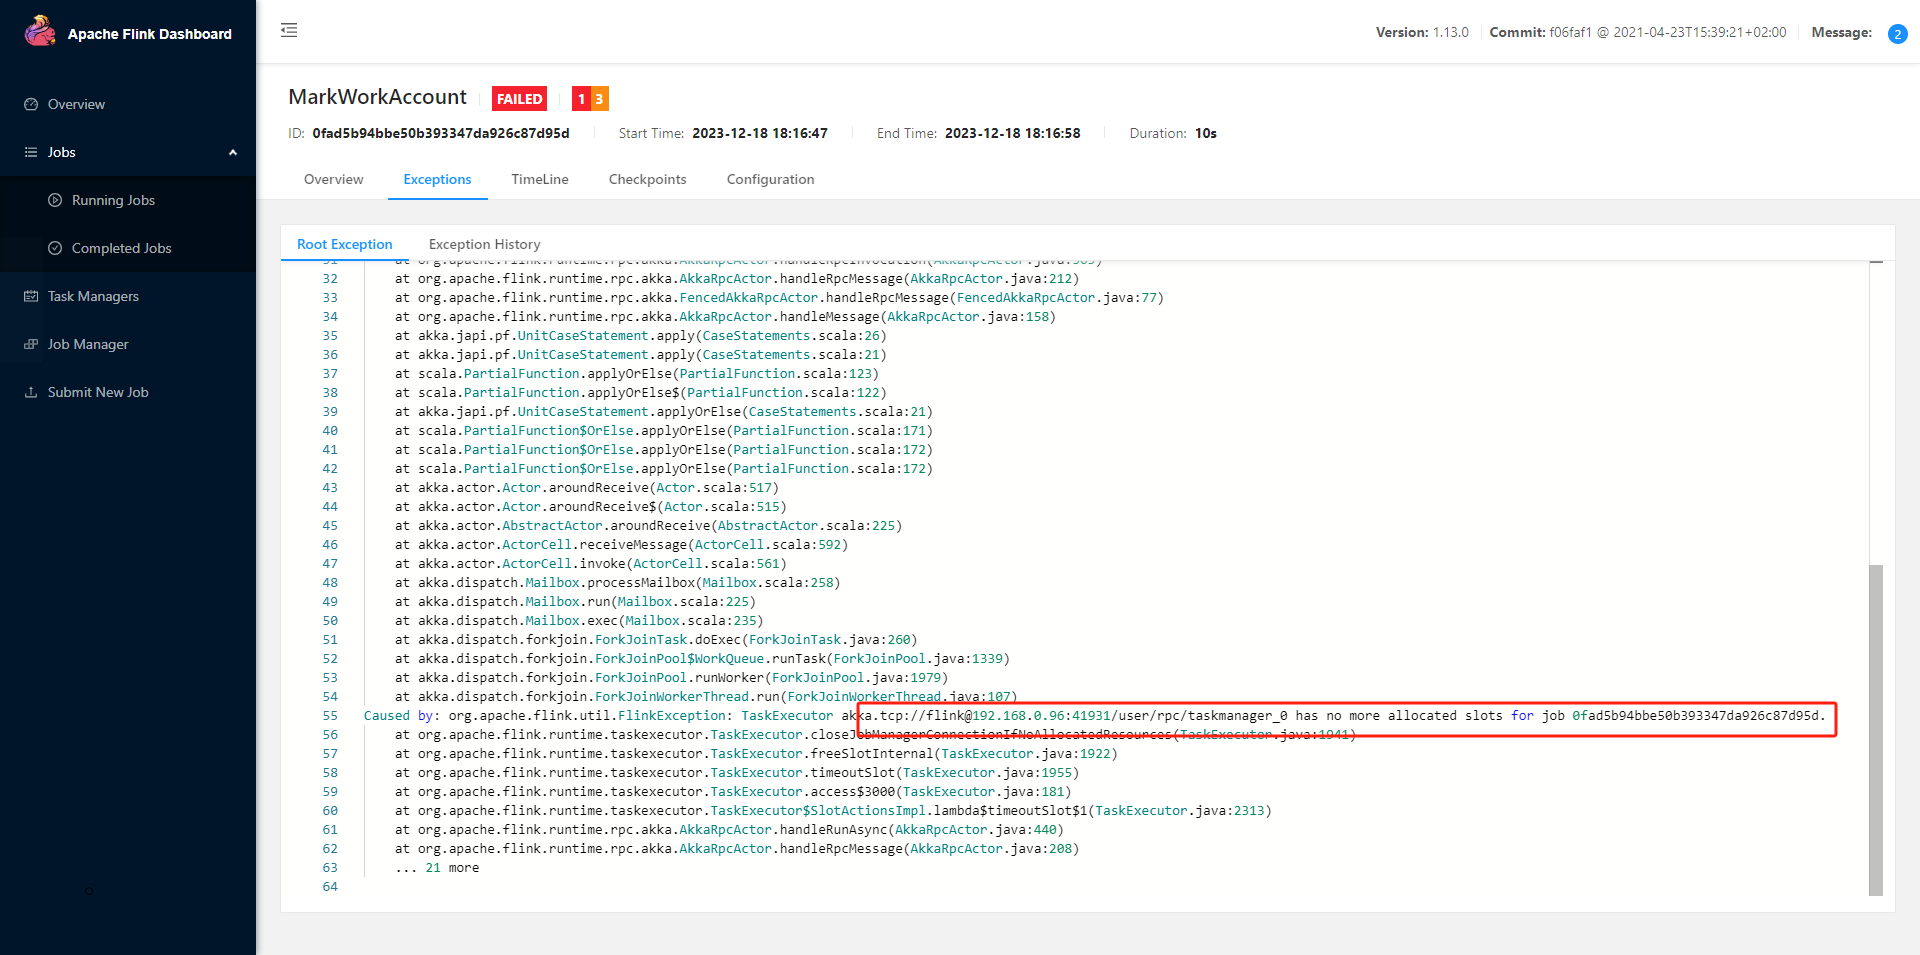
Task: Click the Job Manager icon in sidebar
Action: coord(31,344)
